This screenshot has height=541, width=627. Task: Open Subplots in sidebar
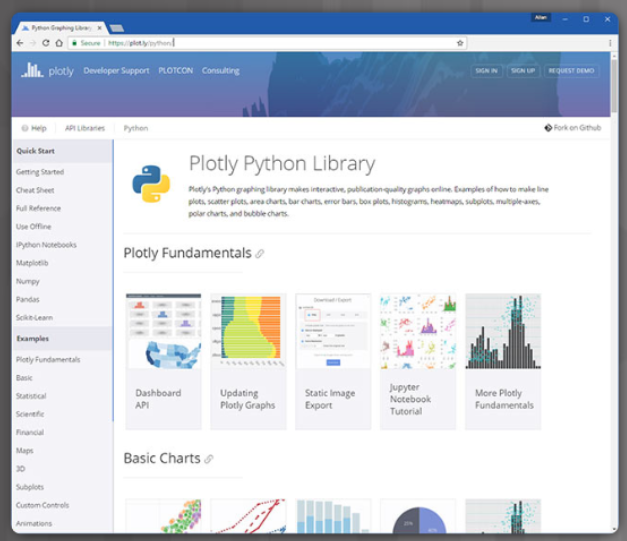30,487
